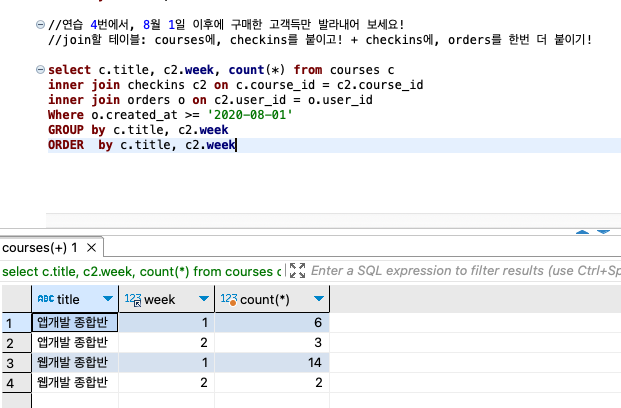
Task: Select row number 3 header
Action: (x=16, y=362)
